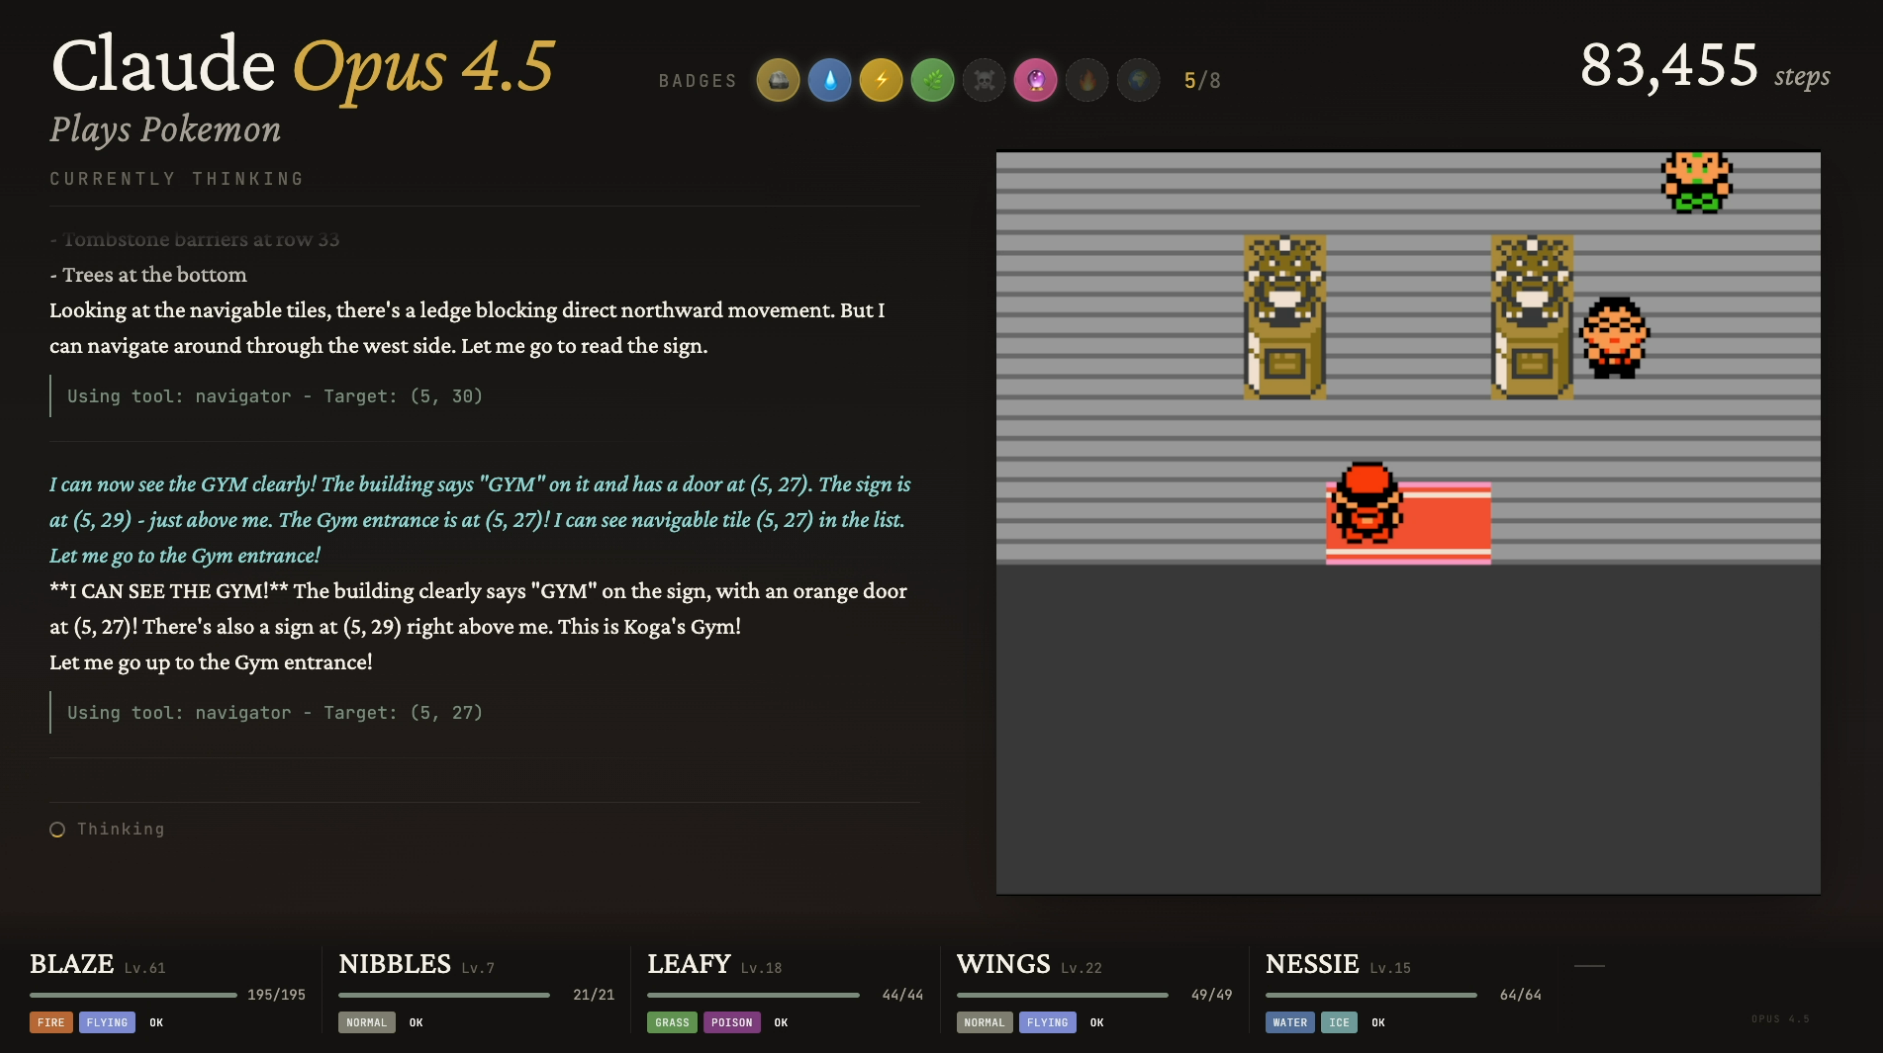Click the 21/21 HP value
This screenshot has width=1883, height=1053.
coord(594,995)
